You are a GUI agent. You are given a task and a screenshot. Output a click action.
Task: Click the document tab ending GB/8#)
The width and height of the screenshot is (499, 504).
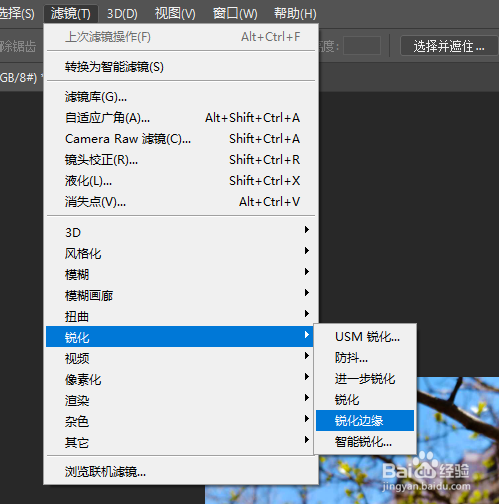(x=20, y=78)
